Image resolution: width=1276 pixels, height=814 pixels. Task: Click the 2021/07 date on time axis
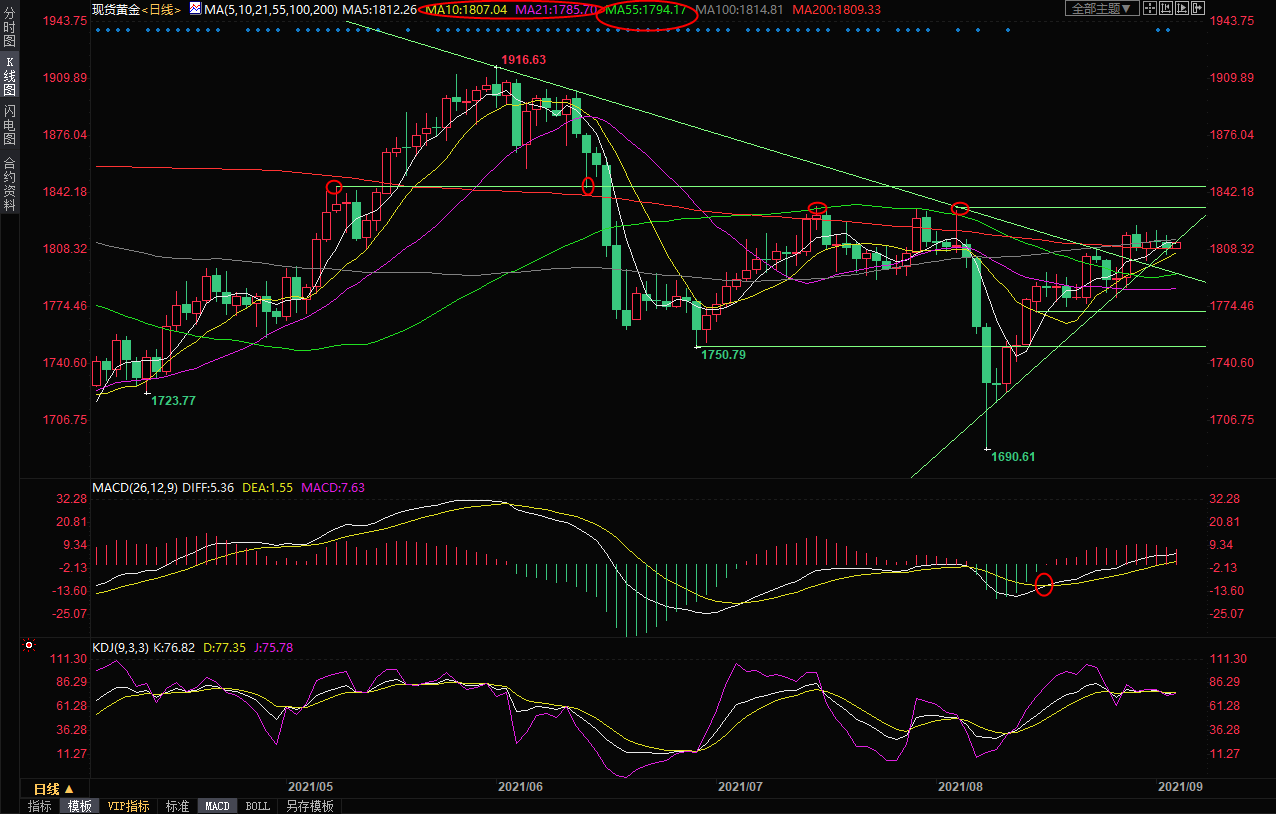pyautogui.click(x=741, y=787)
